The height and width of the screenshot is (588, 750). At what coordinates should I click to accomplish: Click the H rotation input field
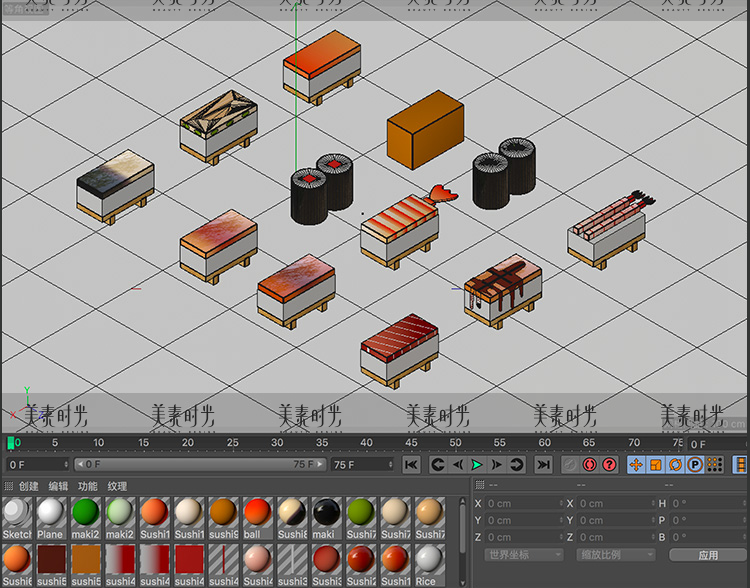click(x=709, y=503)
